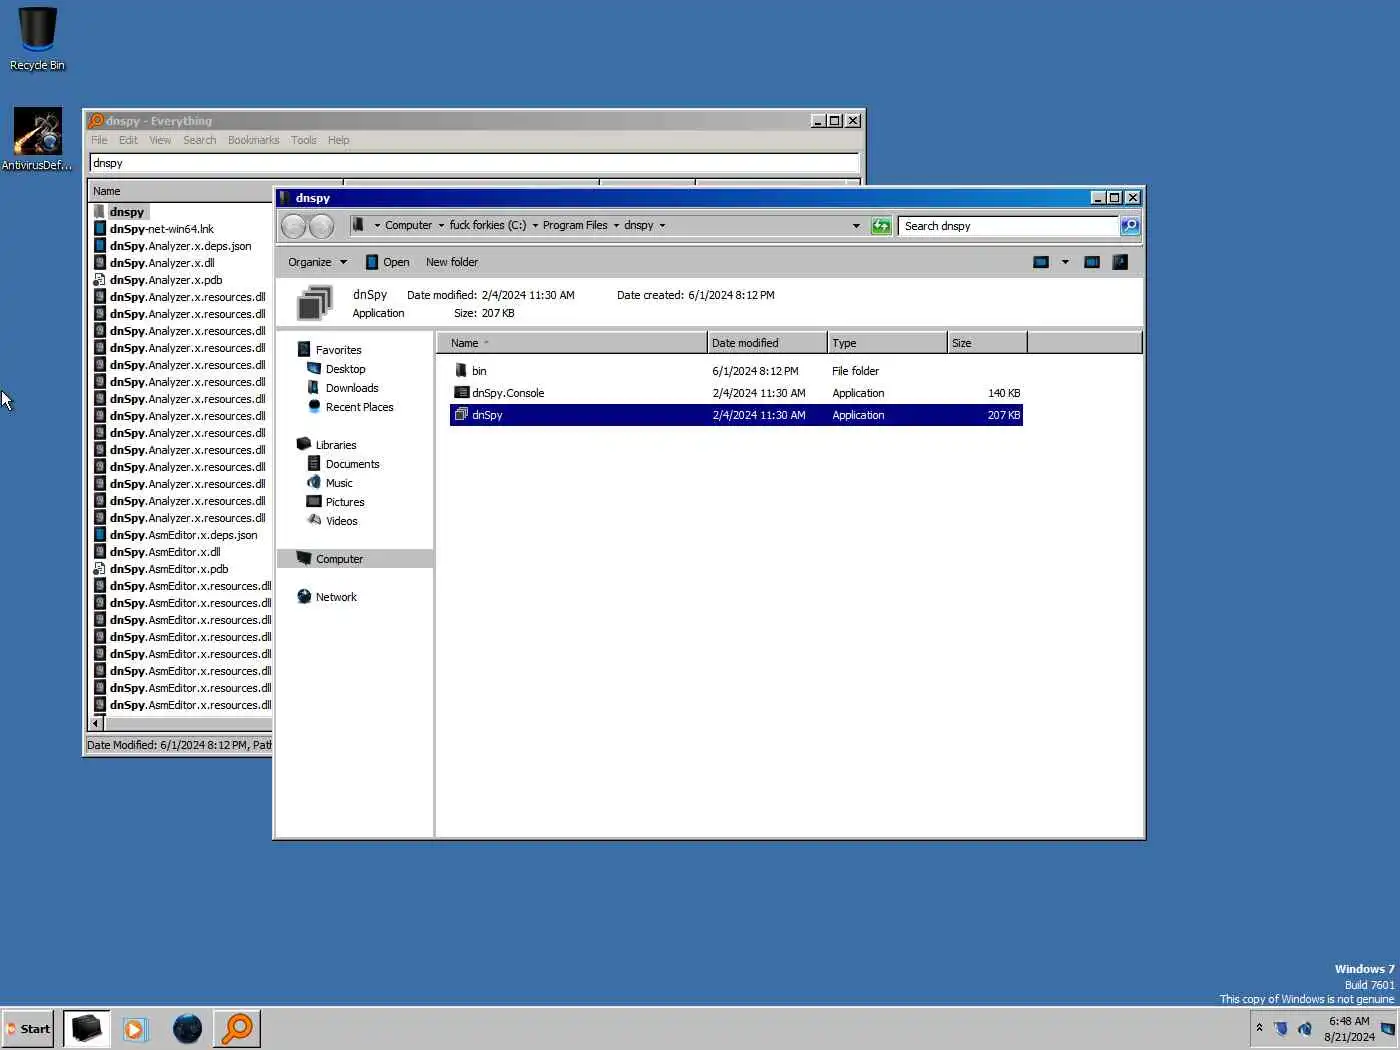This screenshot has height=1050, width=1400.
Task: Open the Tools menu in Everything
Action: click(303, 140)
